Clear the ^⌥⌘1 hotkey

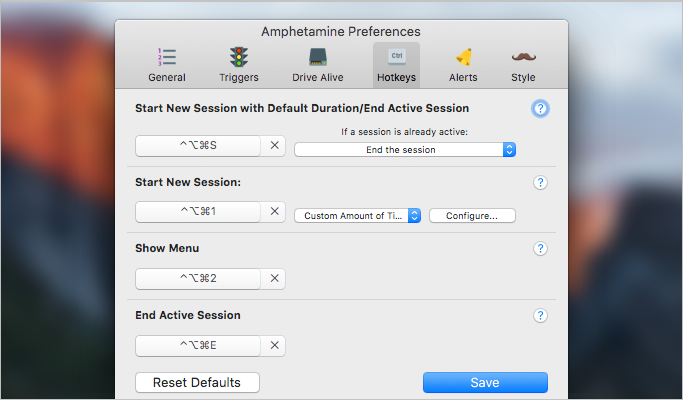pyautogui.click(x=274, y=211)
